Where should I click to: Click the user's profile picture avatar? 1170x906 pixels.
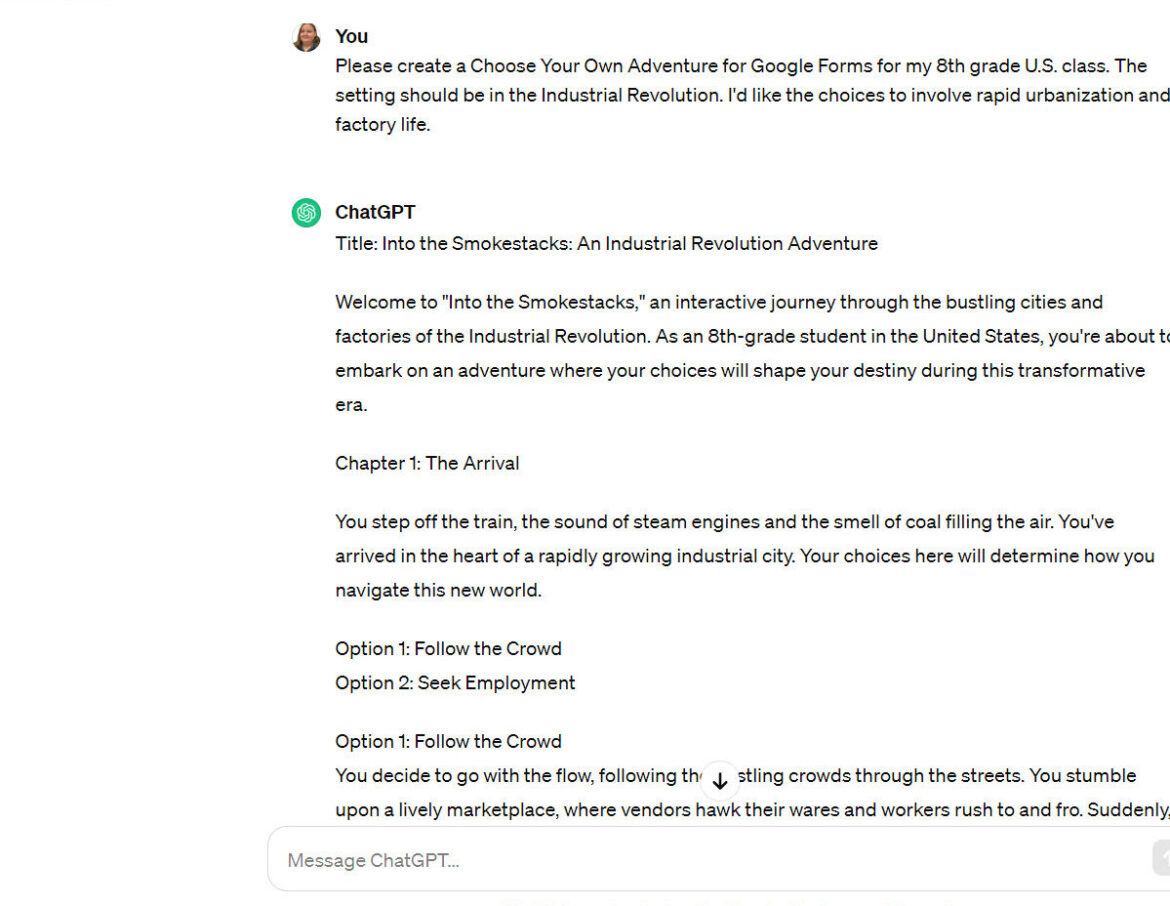tap(305, 35)
